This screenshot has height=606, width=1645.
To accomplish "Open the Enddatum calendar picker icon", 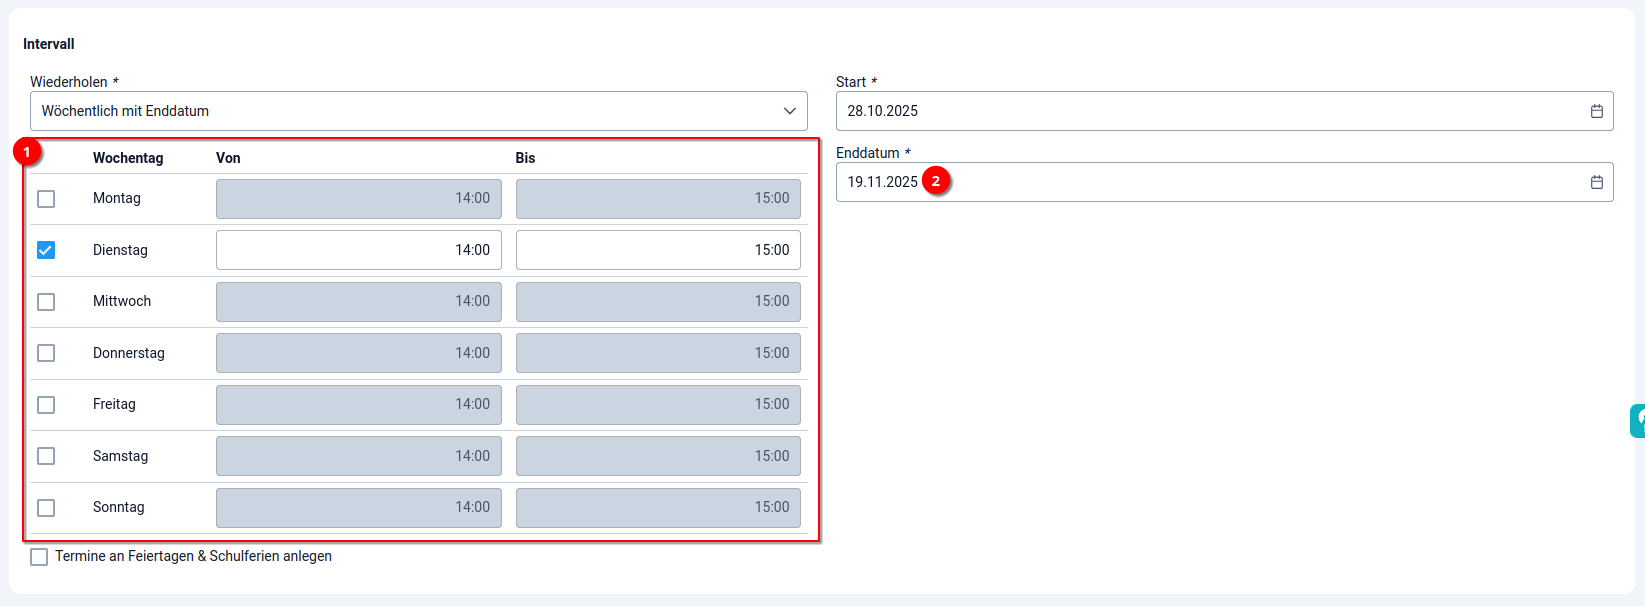I will 1596,182.
